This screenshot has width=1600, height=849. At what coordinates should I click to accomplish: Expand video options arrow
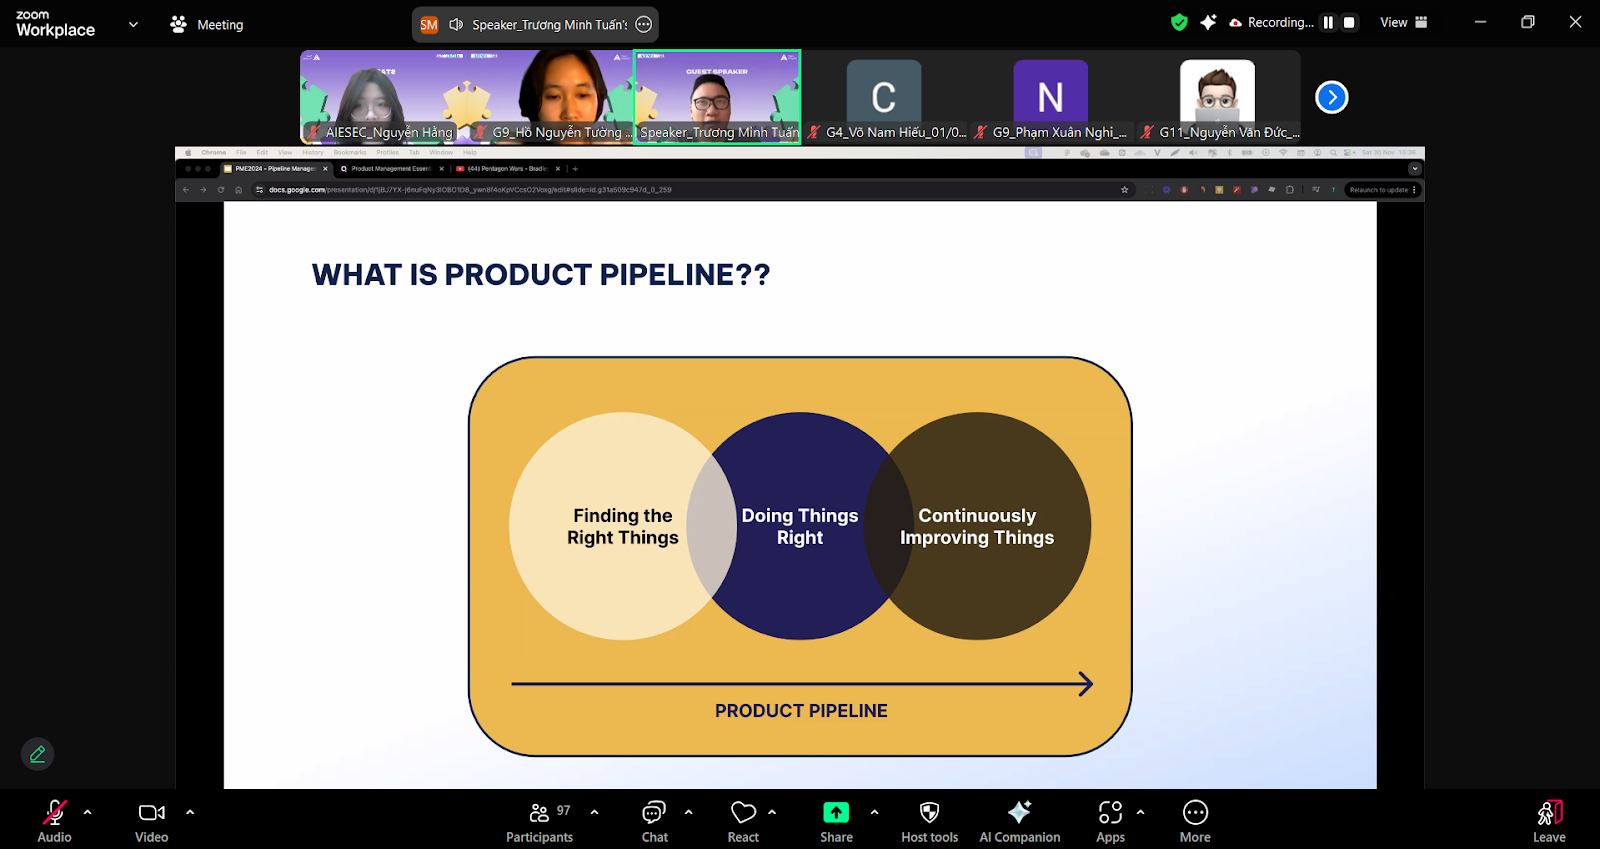190,812
